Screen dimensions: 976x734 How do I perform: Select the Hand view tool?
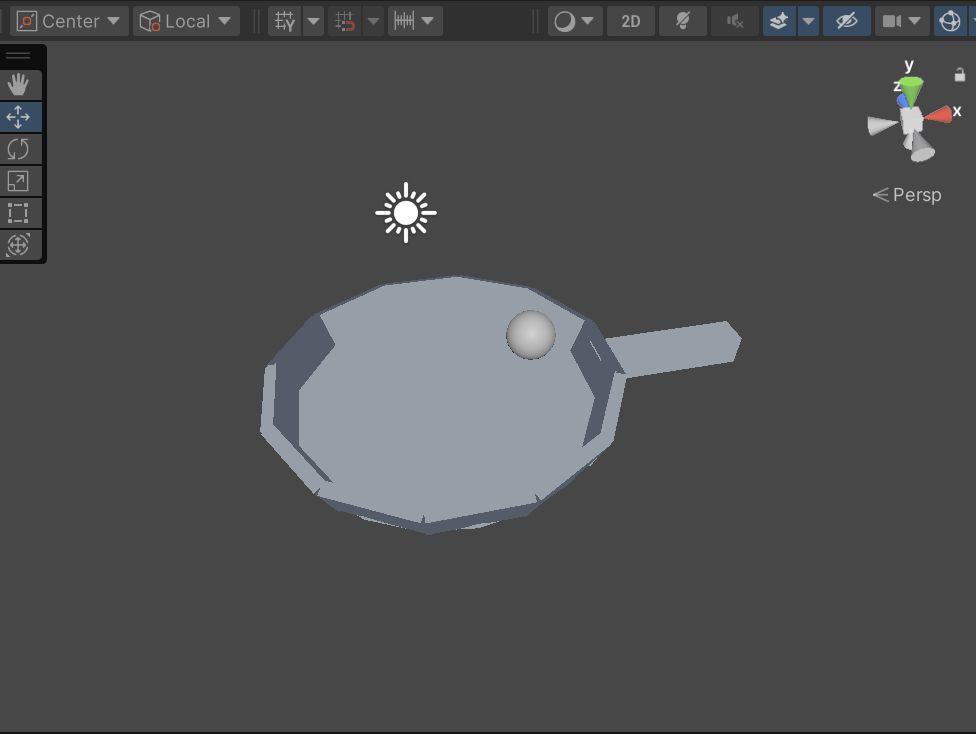click(18, 85)
